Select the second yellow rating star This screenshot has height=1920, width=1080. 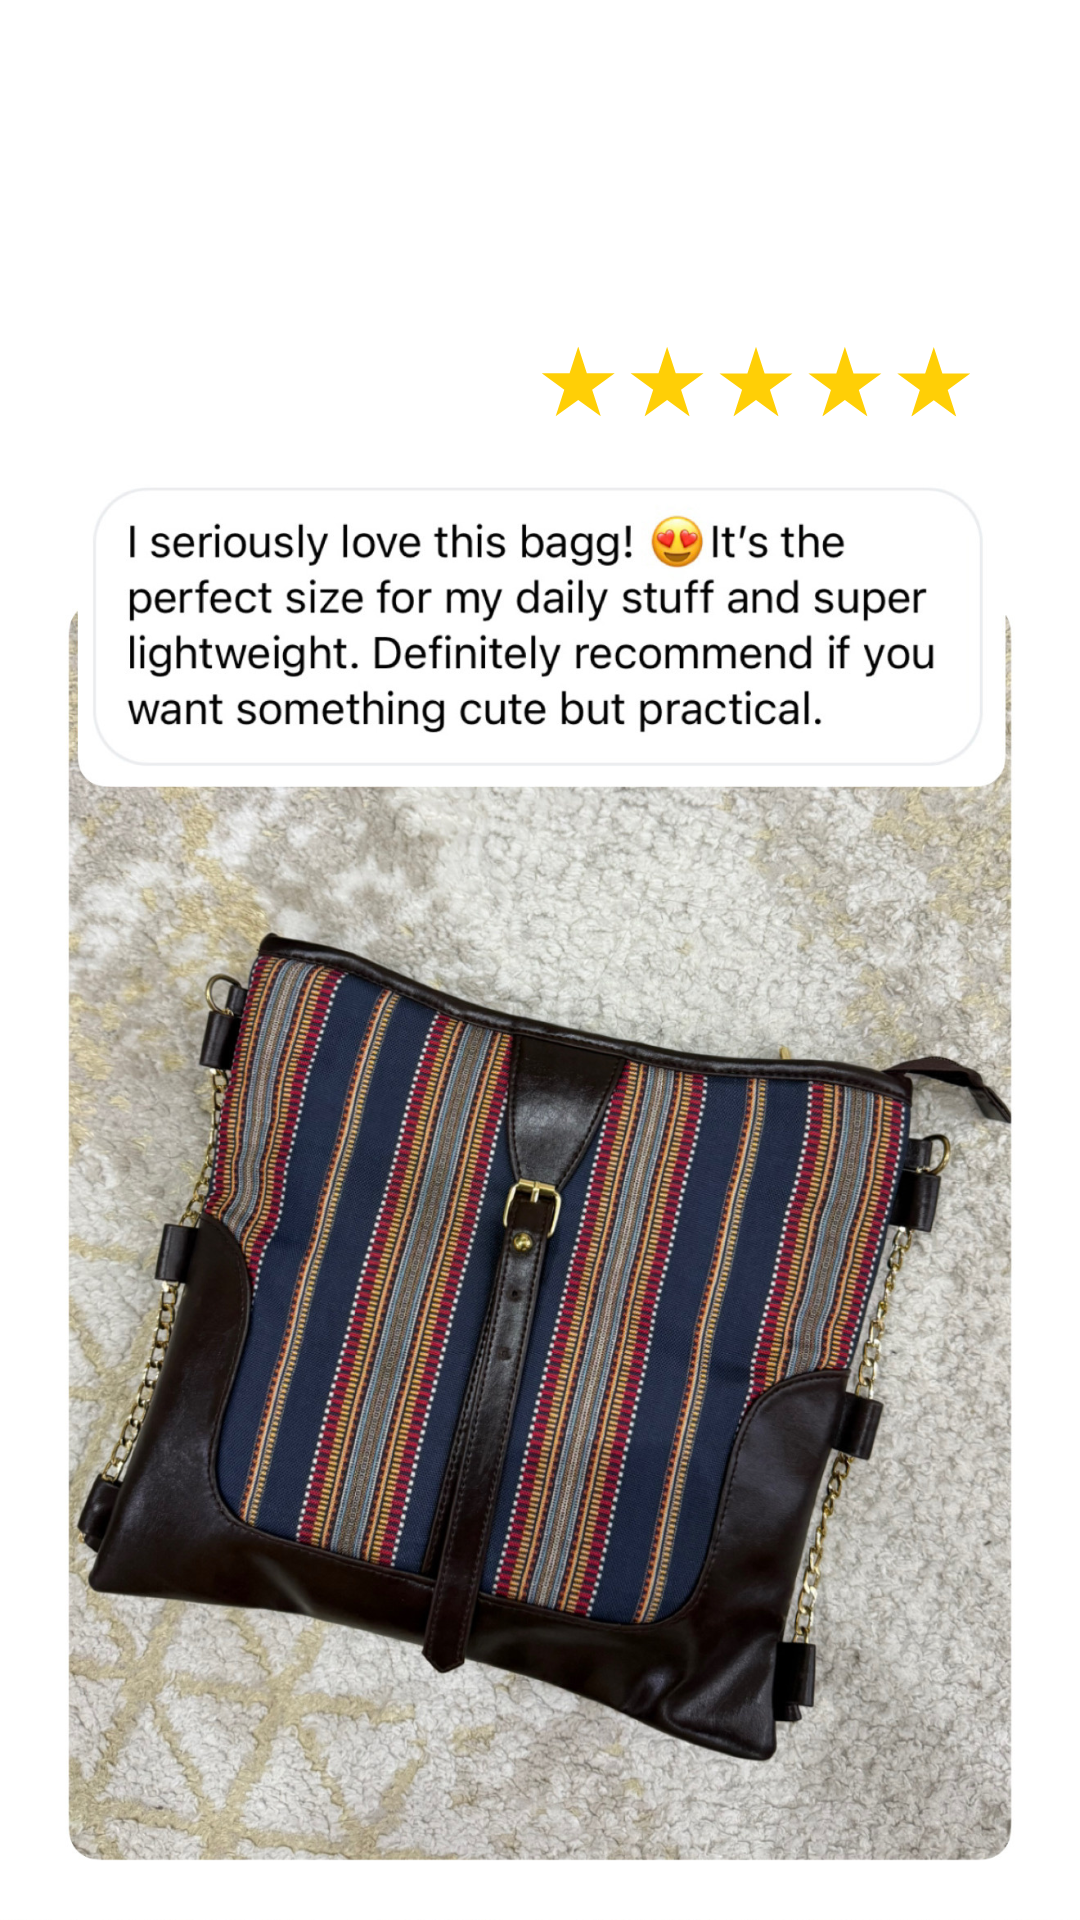click(x=667, y=383)
